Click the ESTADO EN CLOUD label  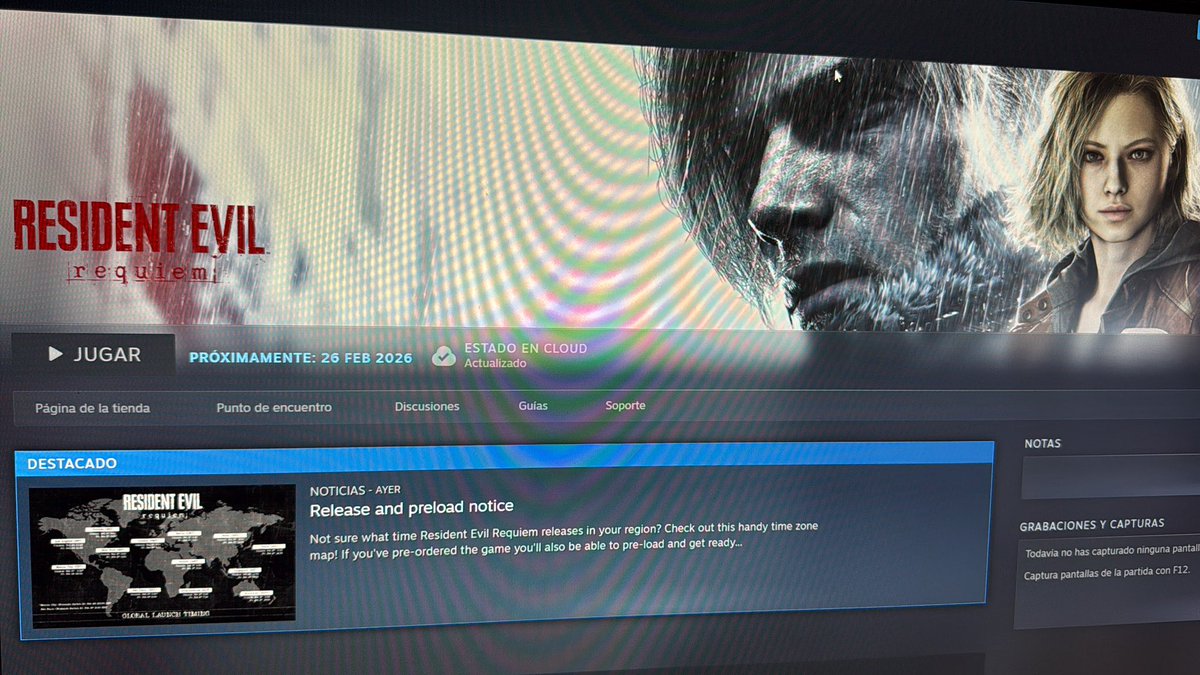pyautogui.click(x=526, y=348)
